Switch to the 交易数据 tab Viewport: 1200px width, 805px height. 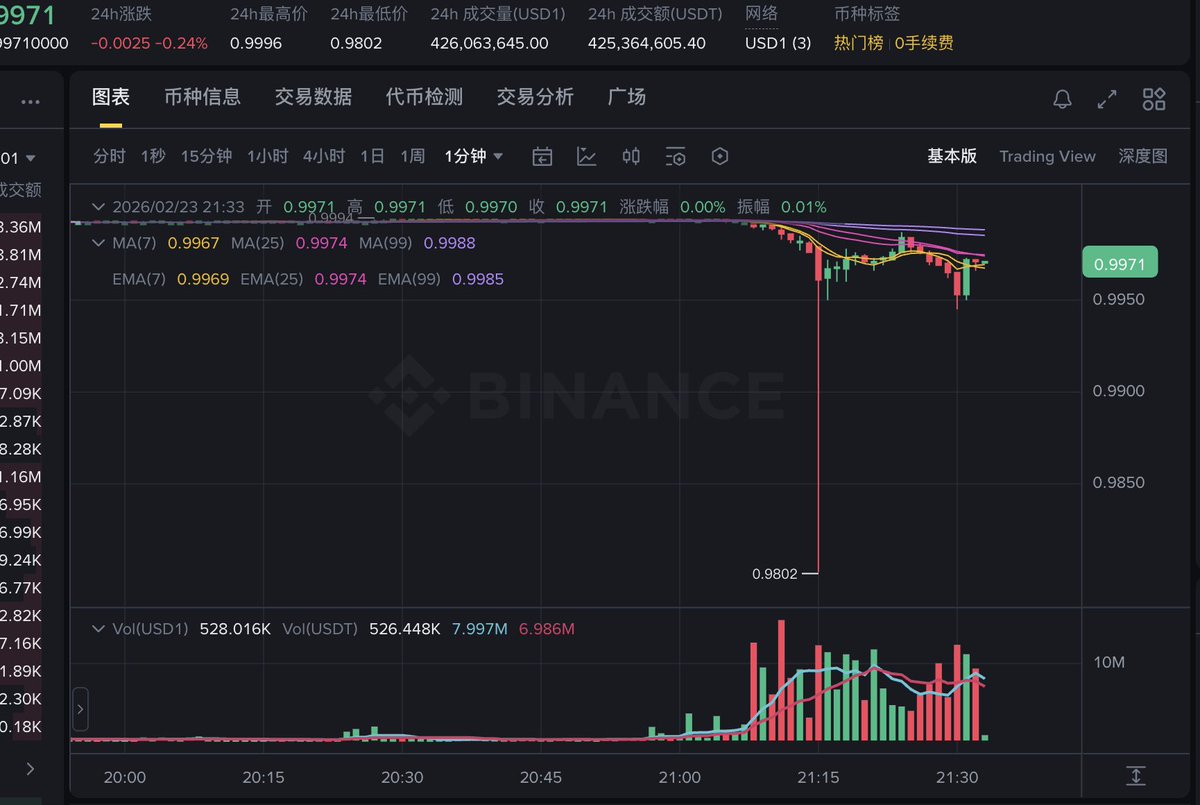[313, 97]
